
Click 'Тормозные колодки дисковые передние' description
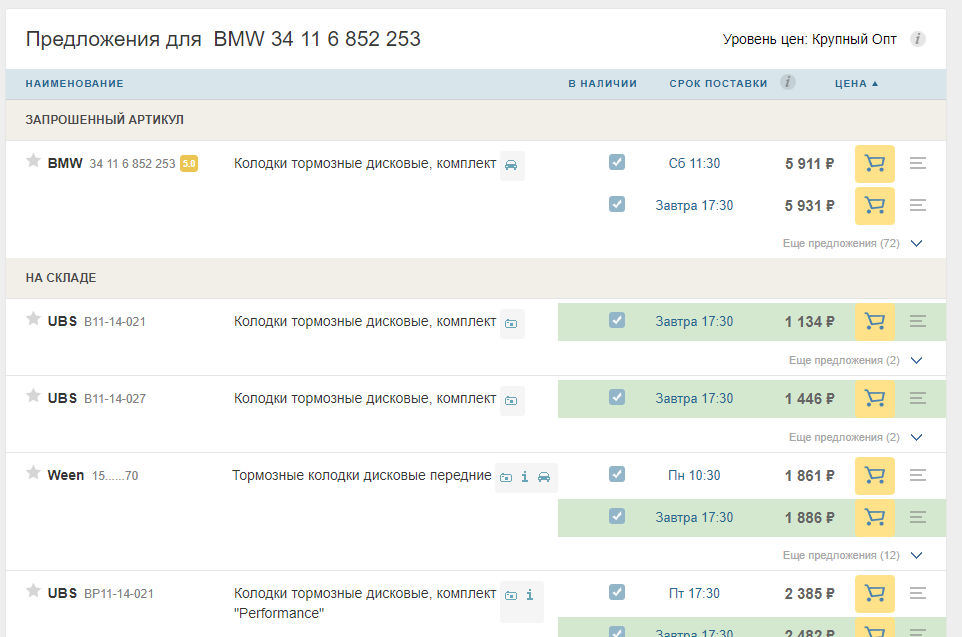pos(361,476)
